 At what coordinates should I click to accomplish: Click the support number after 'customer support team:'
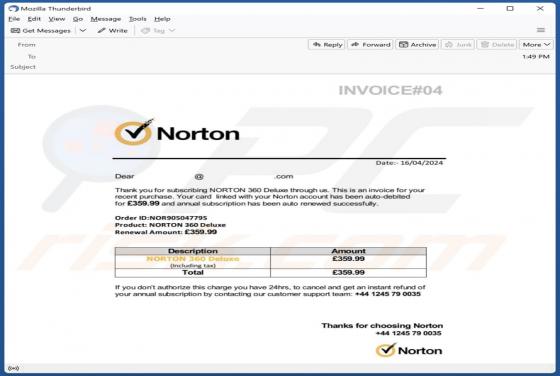click(388, 294)
